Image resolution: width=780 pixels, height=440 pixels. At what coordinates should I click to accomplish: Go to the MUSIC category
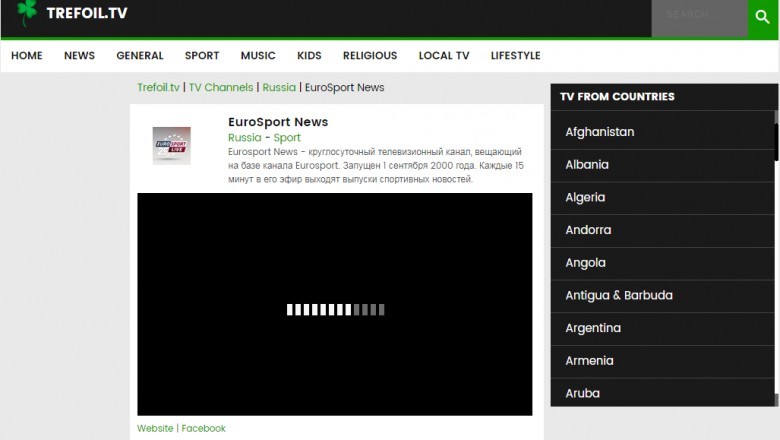click(x=258, y=56)
